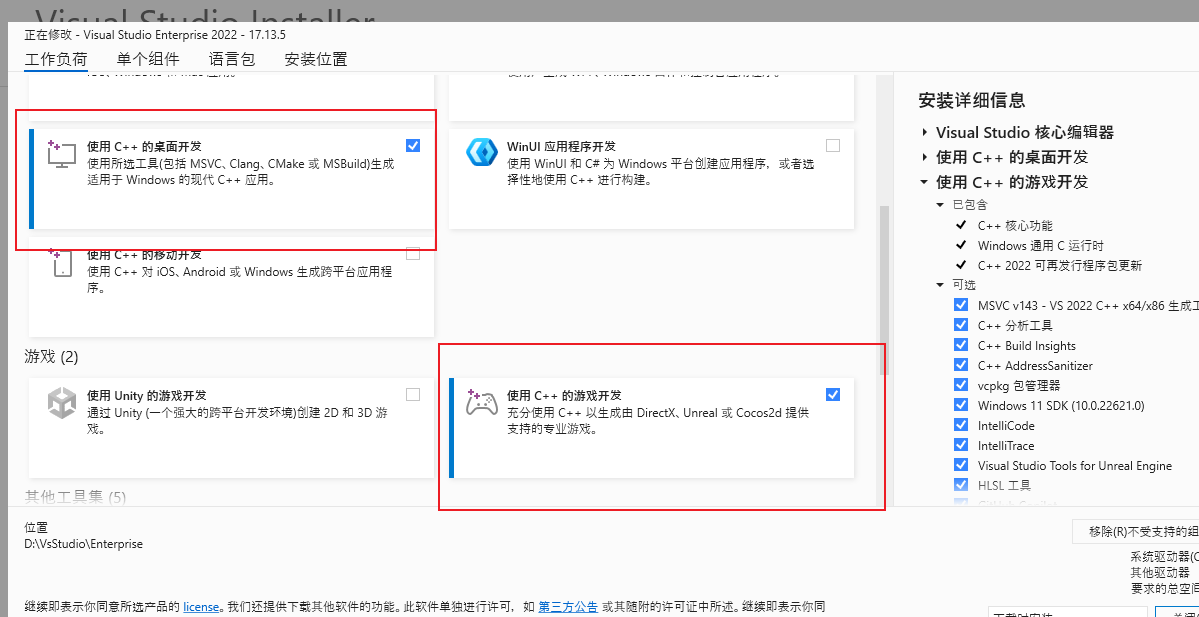Toggle Windows 11 SDK (10.0.22621.0) checkbox
The height and width of the screenshot is (617, 1199).
961,405
